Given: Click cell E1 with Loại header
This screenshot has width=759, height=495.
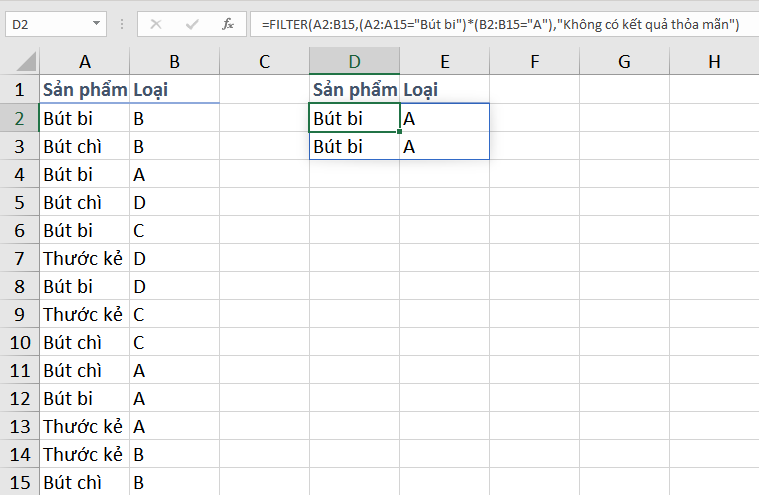Looking at the screenshot, I should coord(444,90).
